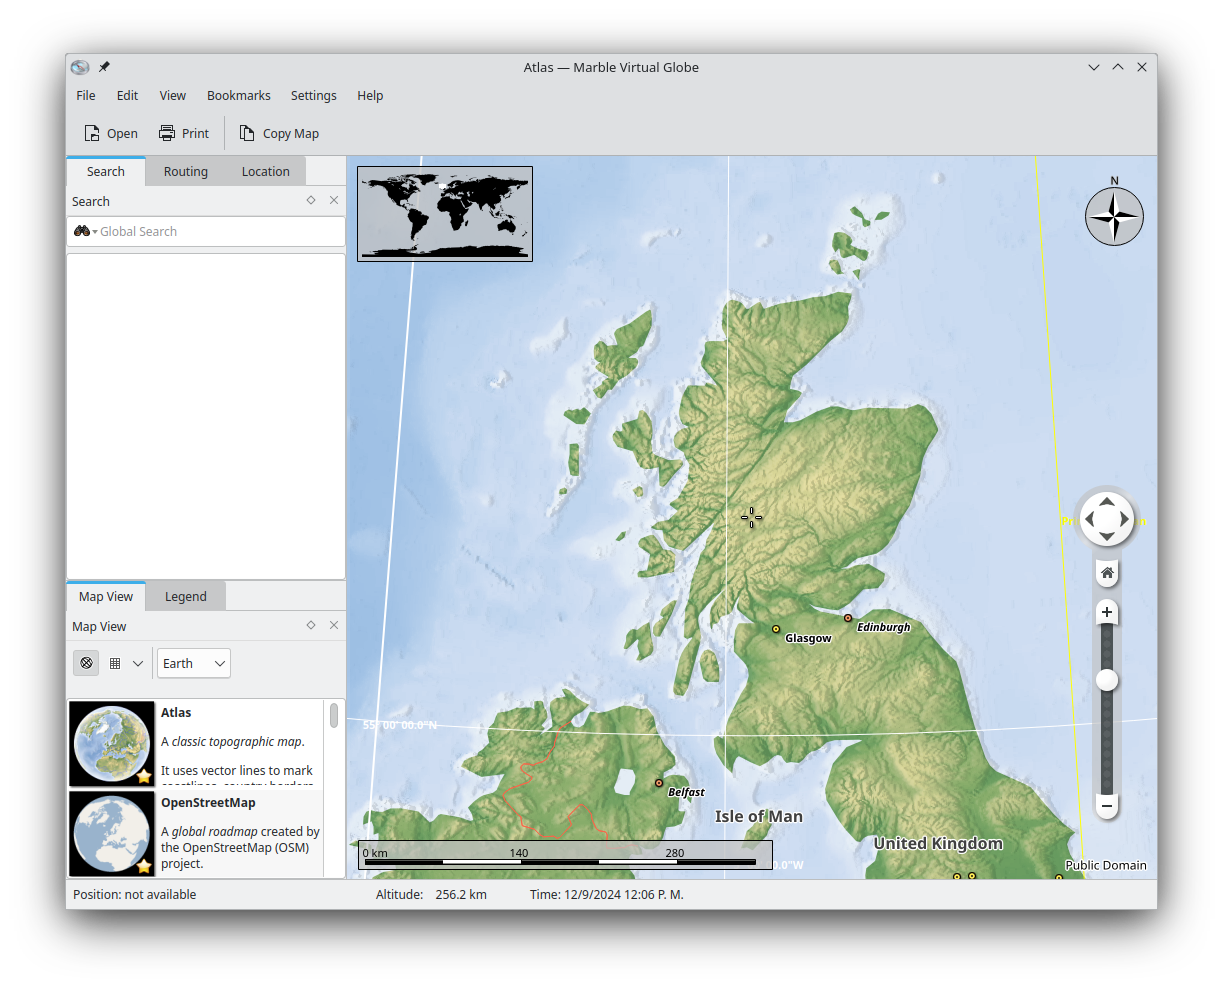Toggle favorite star on OpenStreetMap theme
Image resolution: width=1224 pixels, height=988 pixels.
tap(144, 866)
